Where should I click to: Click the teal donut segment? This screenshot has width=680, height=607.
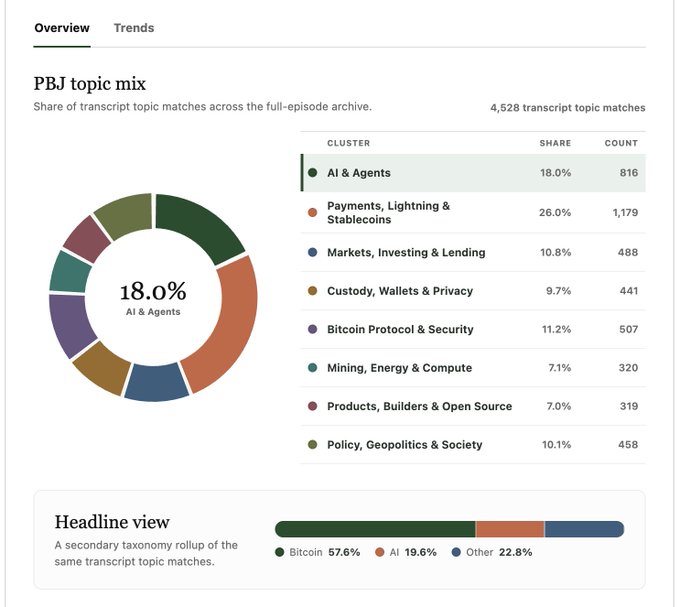click(69, 272)
